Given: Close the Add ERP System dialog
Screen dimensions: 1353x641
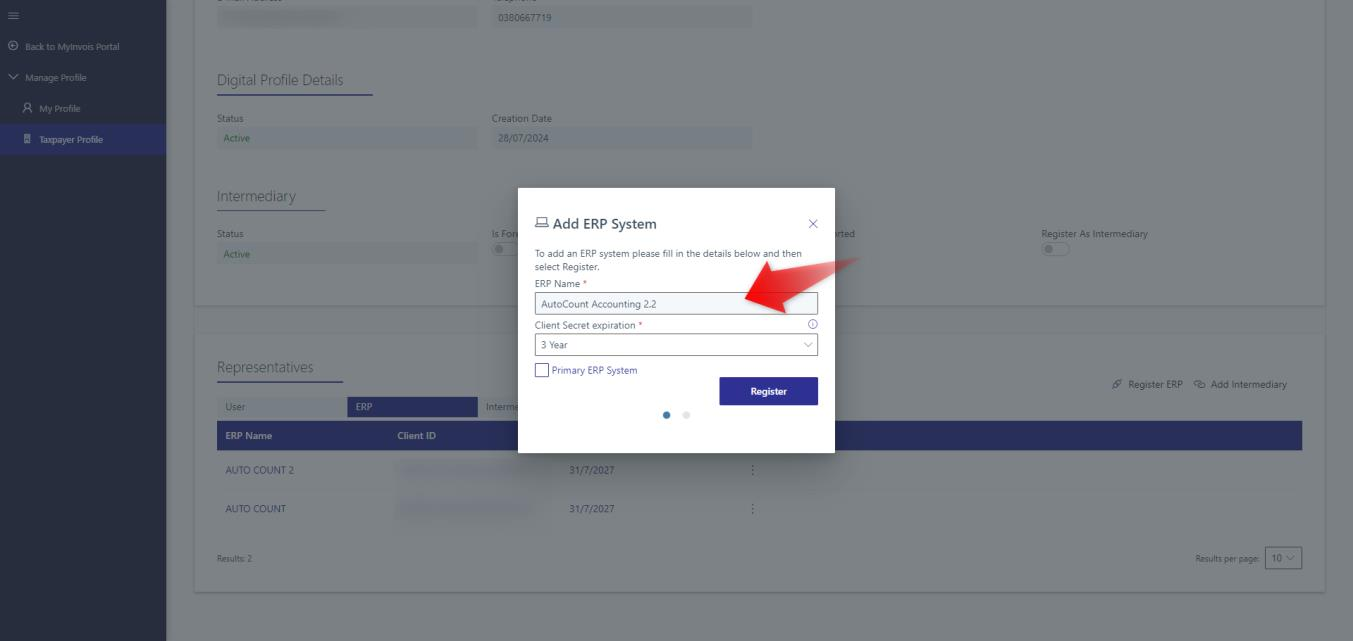Looking at the screenshot, I should click(x=813, y=224).
